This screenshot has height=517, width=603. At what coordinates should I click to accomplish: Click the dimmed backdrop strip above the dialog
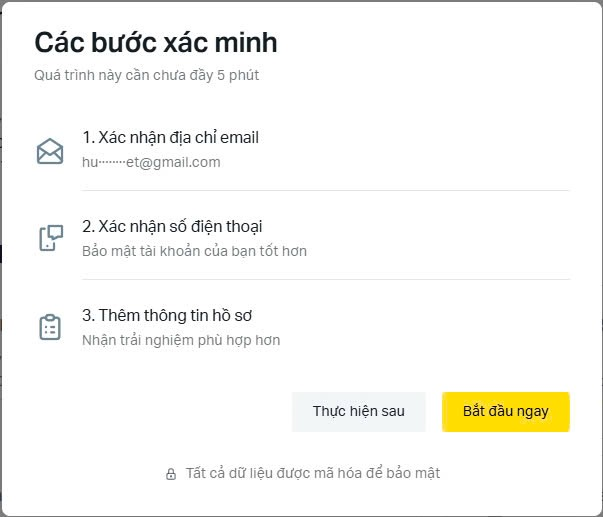click(x=300, y=2)
